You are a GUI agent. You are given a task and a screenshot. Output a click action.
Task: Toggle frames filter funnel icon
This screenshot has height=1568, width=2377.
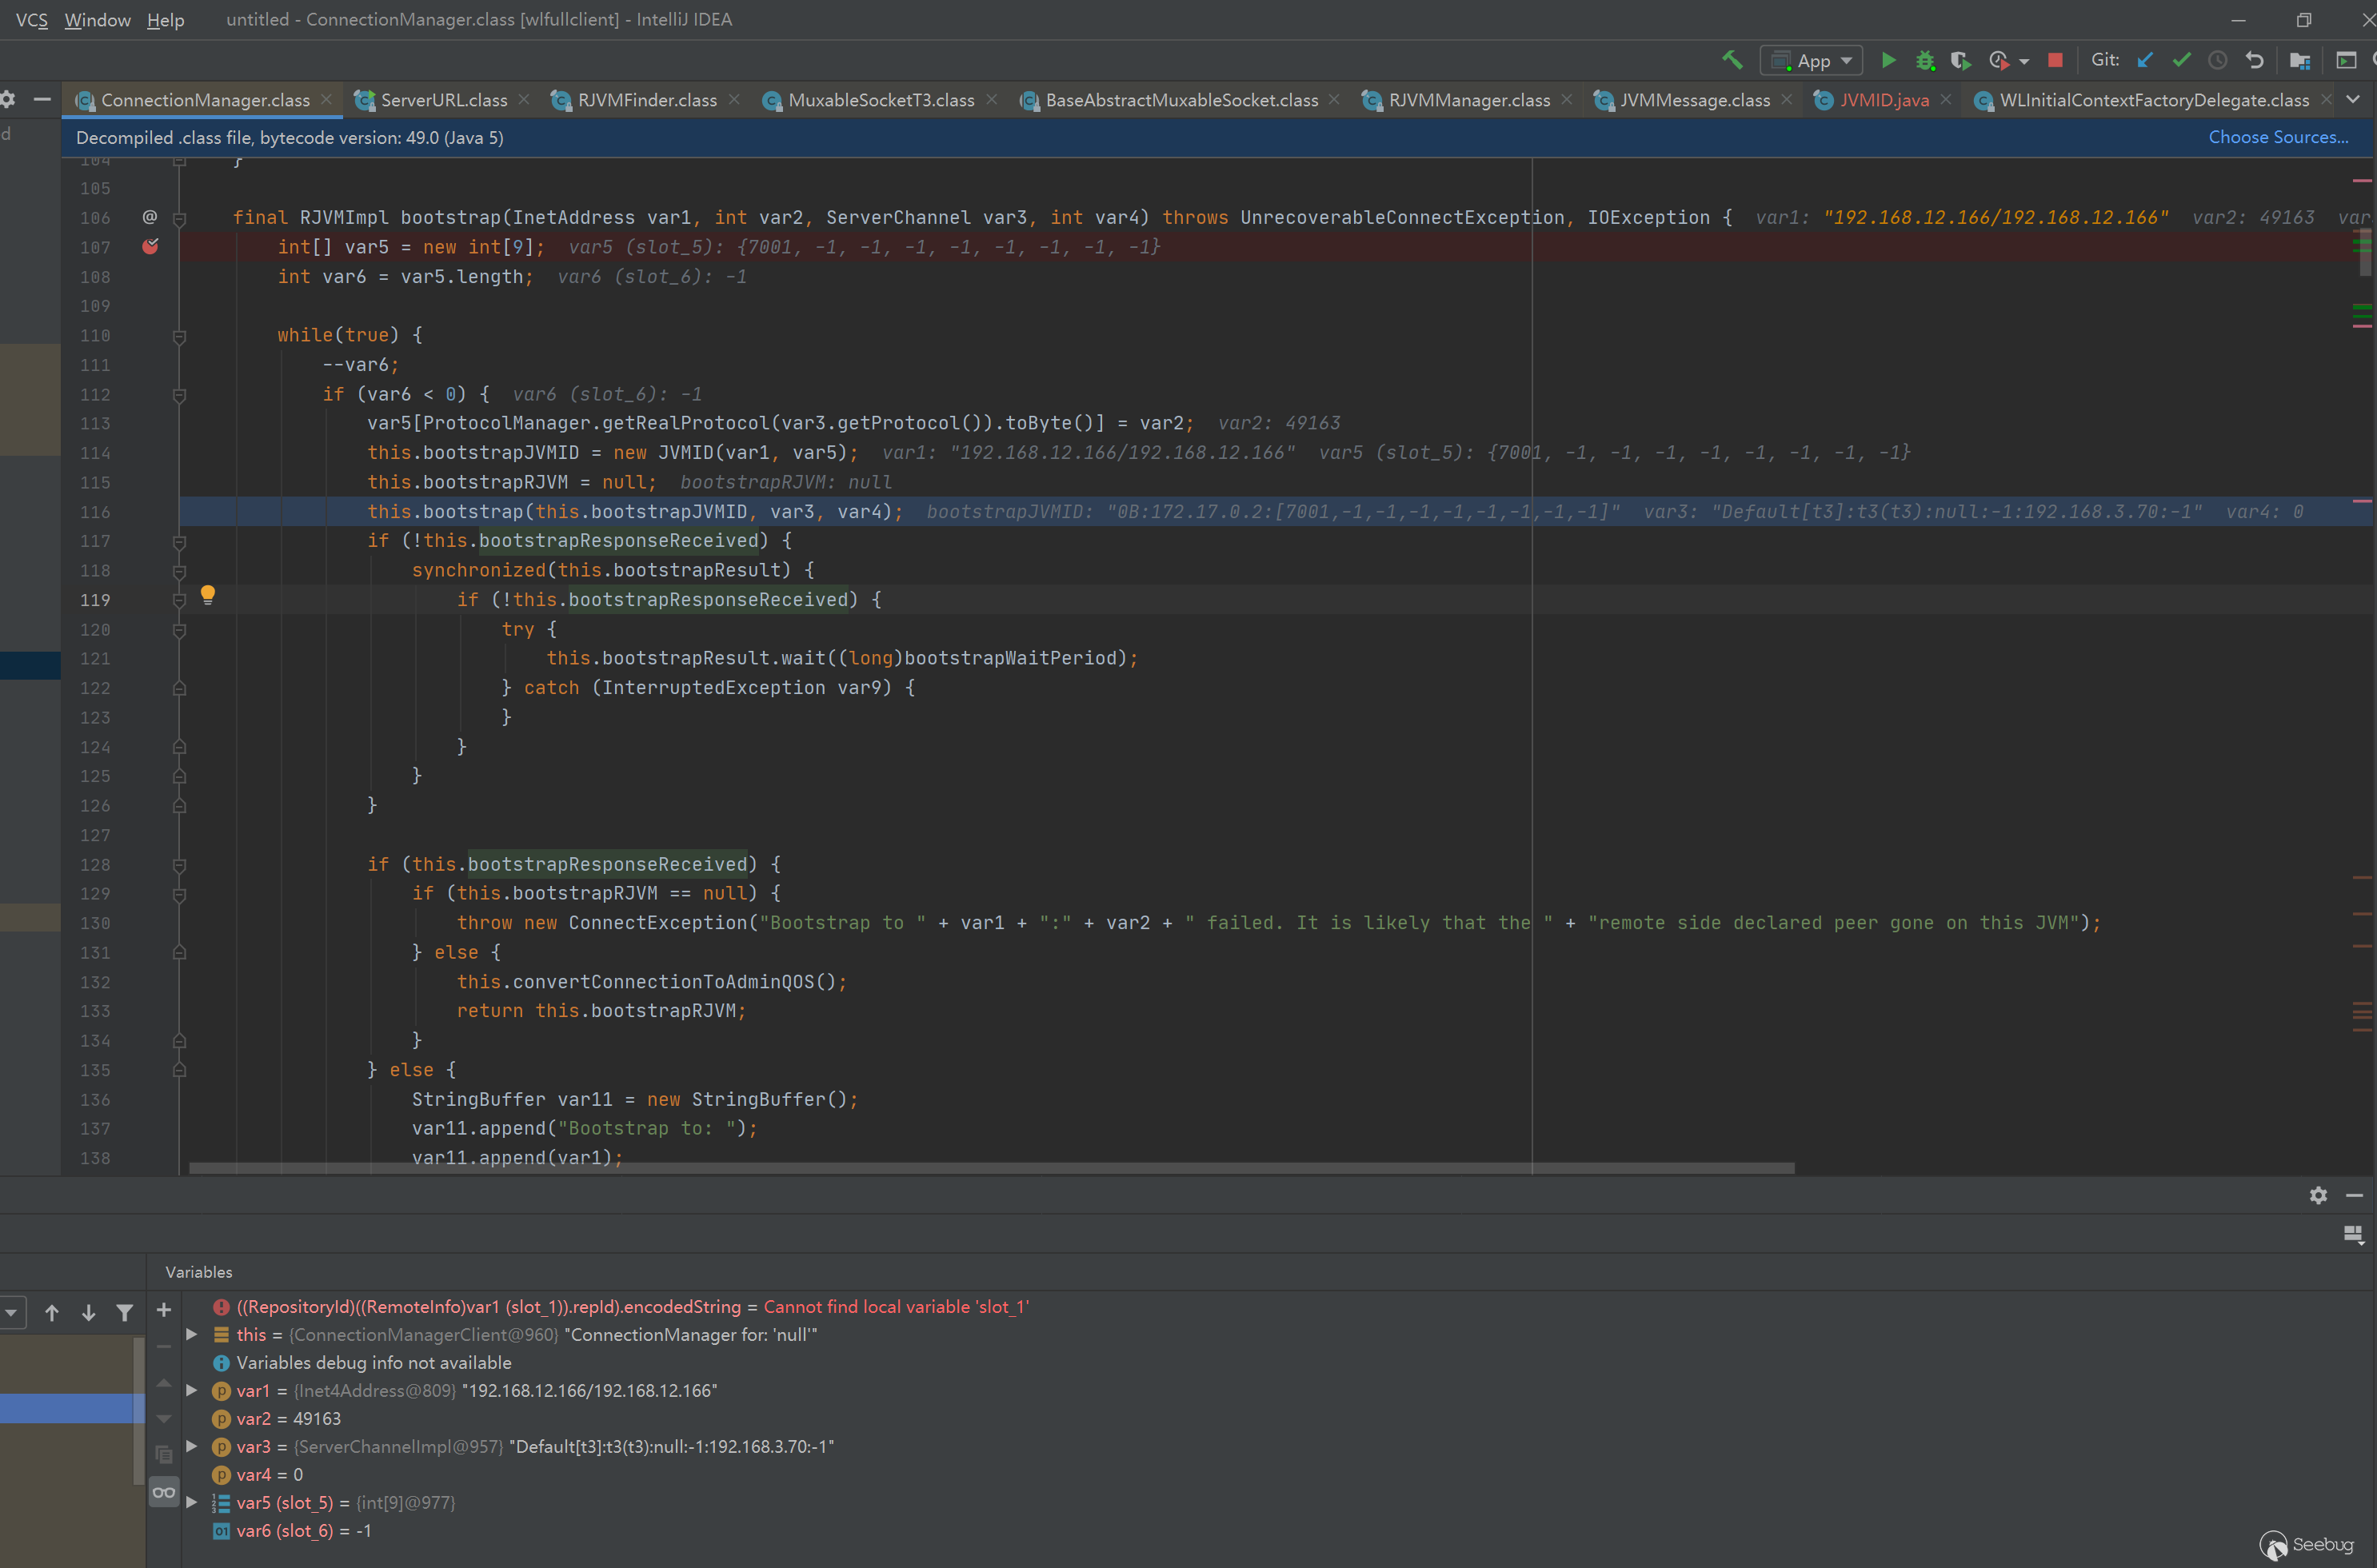(x=124, y=1312)
